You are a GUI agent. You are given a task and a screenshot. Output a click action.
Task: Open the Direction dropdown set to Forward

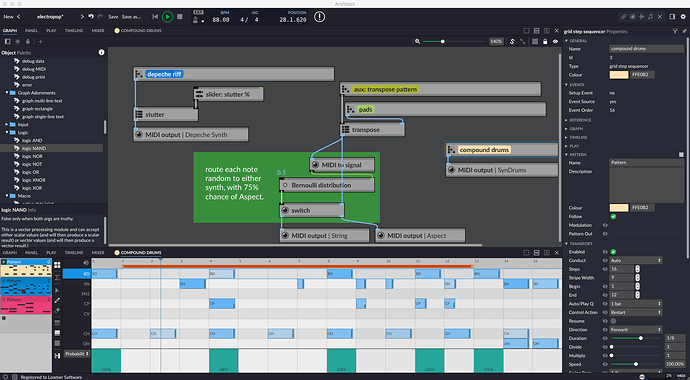pyautogui.click(x=635, y=329)
